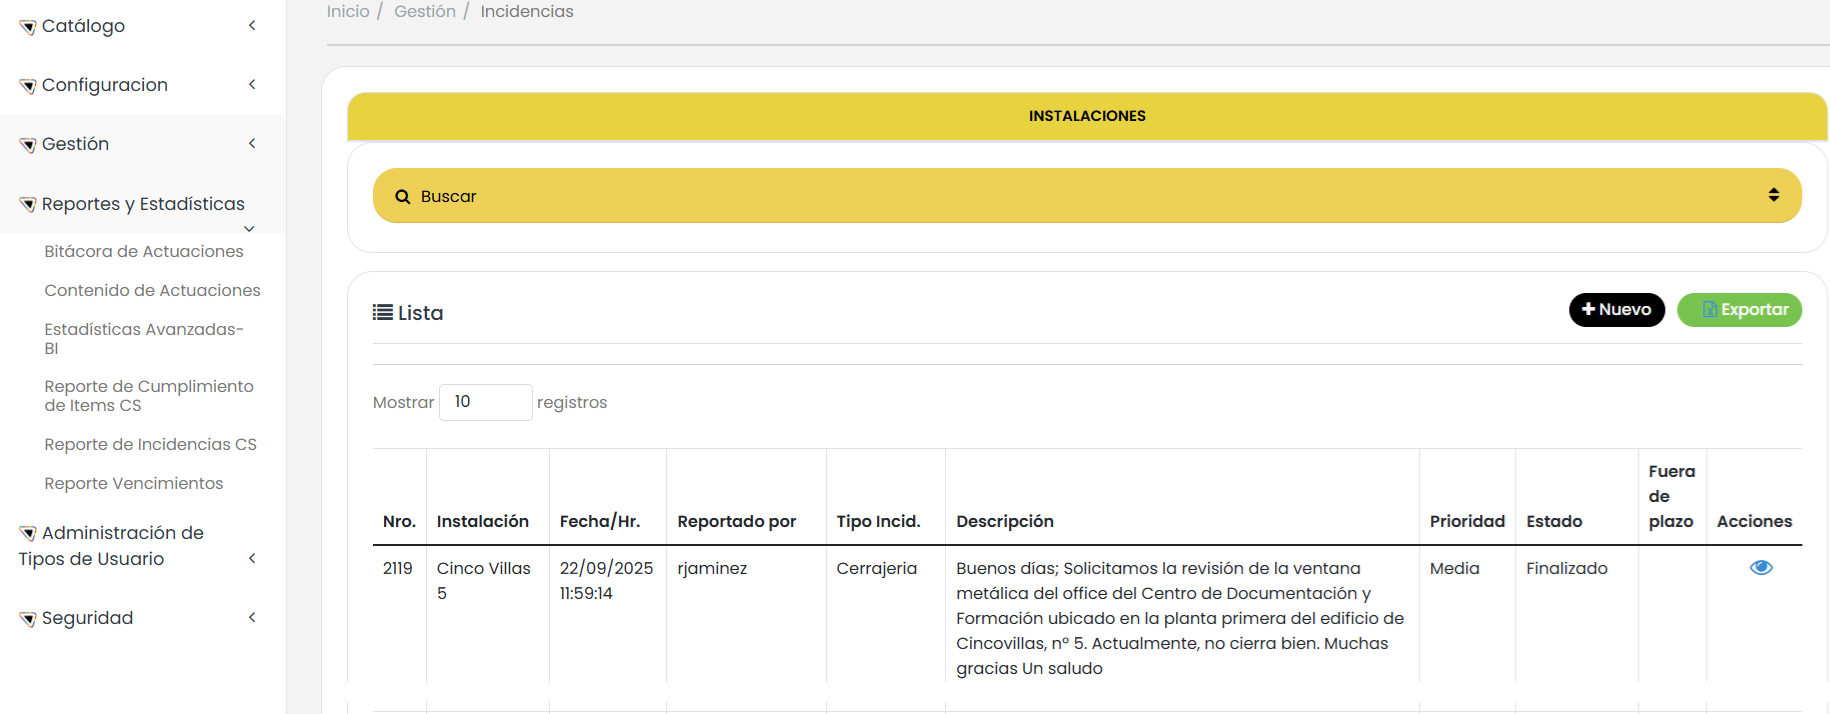Click the Mostrar registros count field
This screenshot has width=1830, height=714.
coord(485,402)
